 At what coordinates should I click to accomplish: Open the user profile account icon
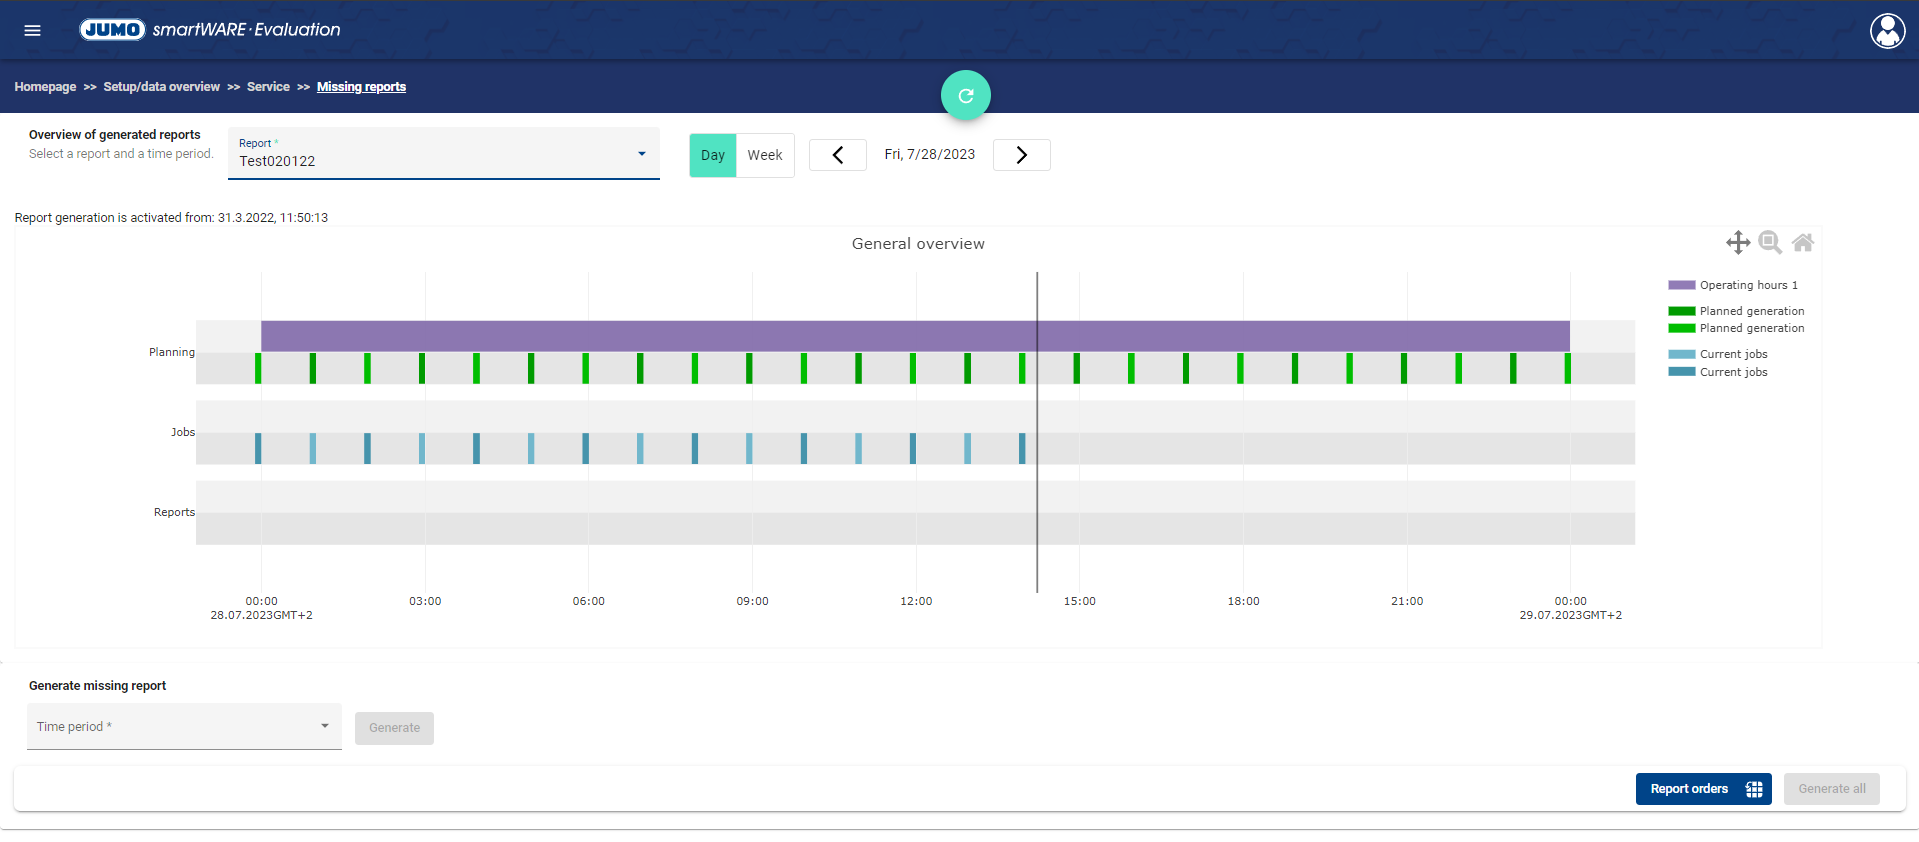tap(1887, 31)
